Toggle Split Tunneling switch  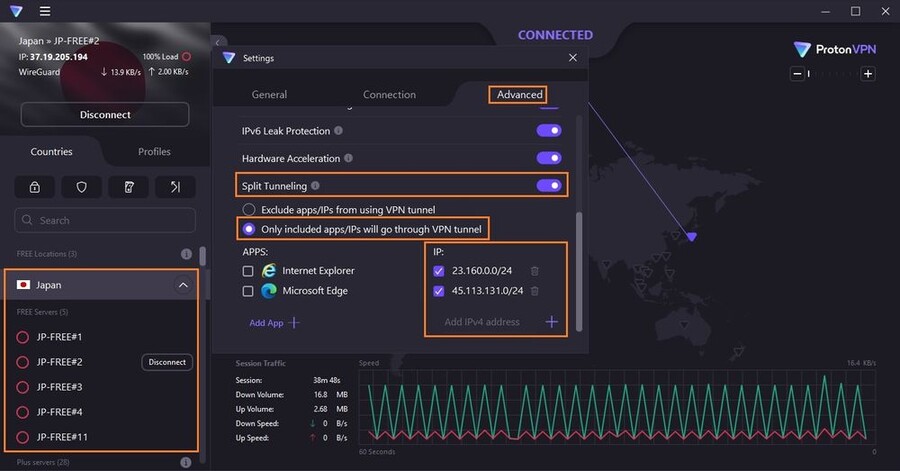[x=549, y=185]
